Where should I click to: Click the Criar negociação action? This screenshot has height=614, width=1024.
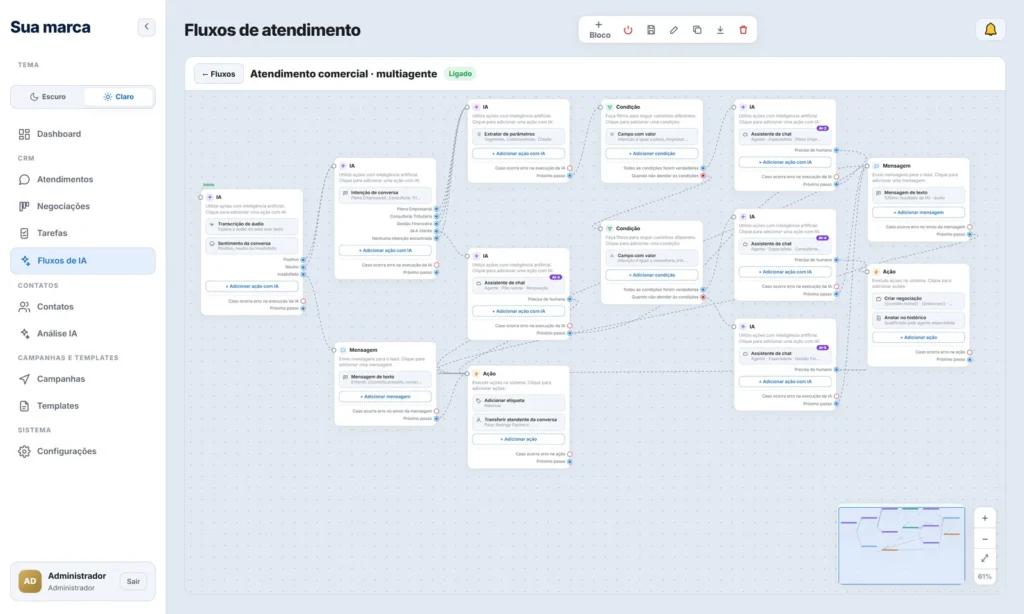(x=918, y=300)
